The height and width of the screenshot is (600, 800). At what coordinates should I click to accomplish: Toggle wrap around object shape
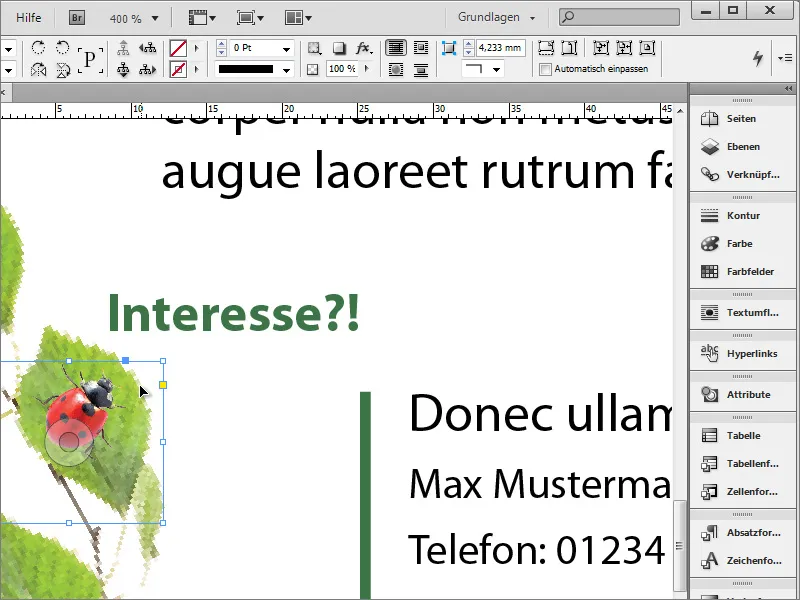click(x=395, y=69)
